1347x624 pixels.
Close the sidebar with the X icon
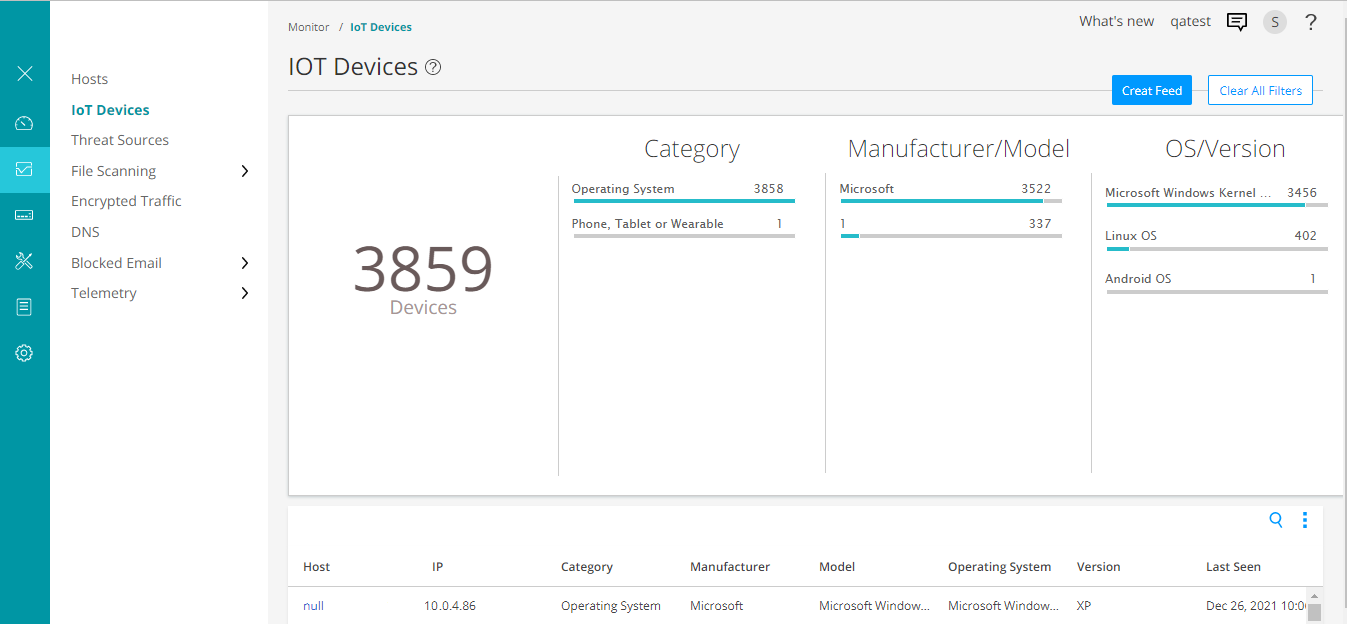25,74
